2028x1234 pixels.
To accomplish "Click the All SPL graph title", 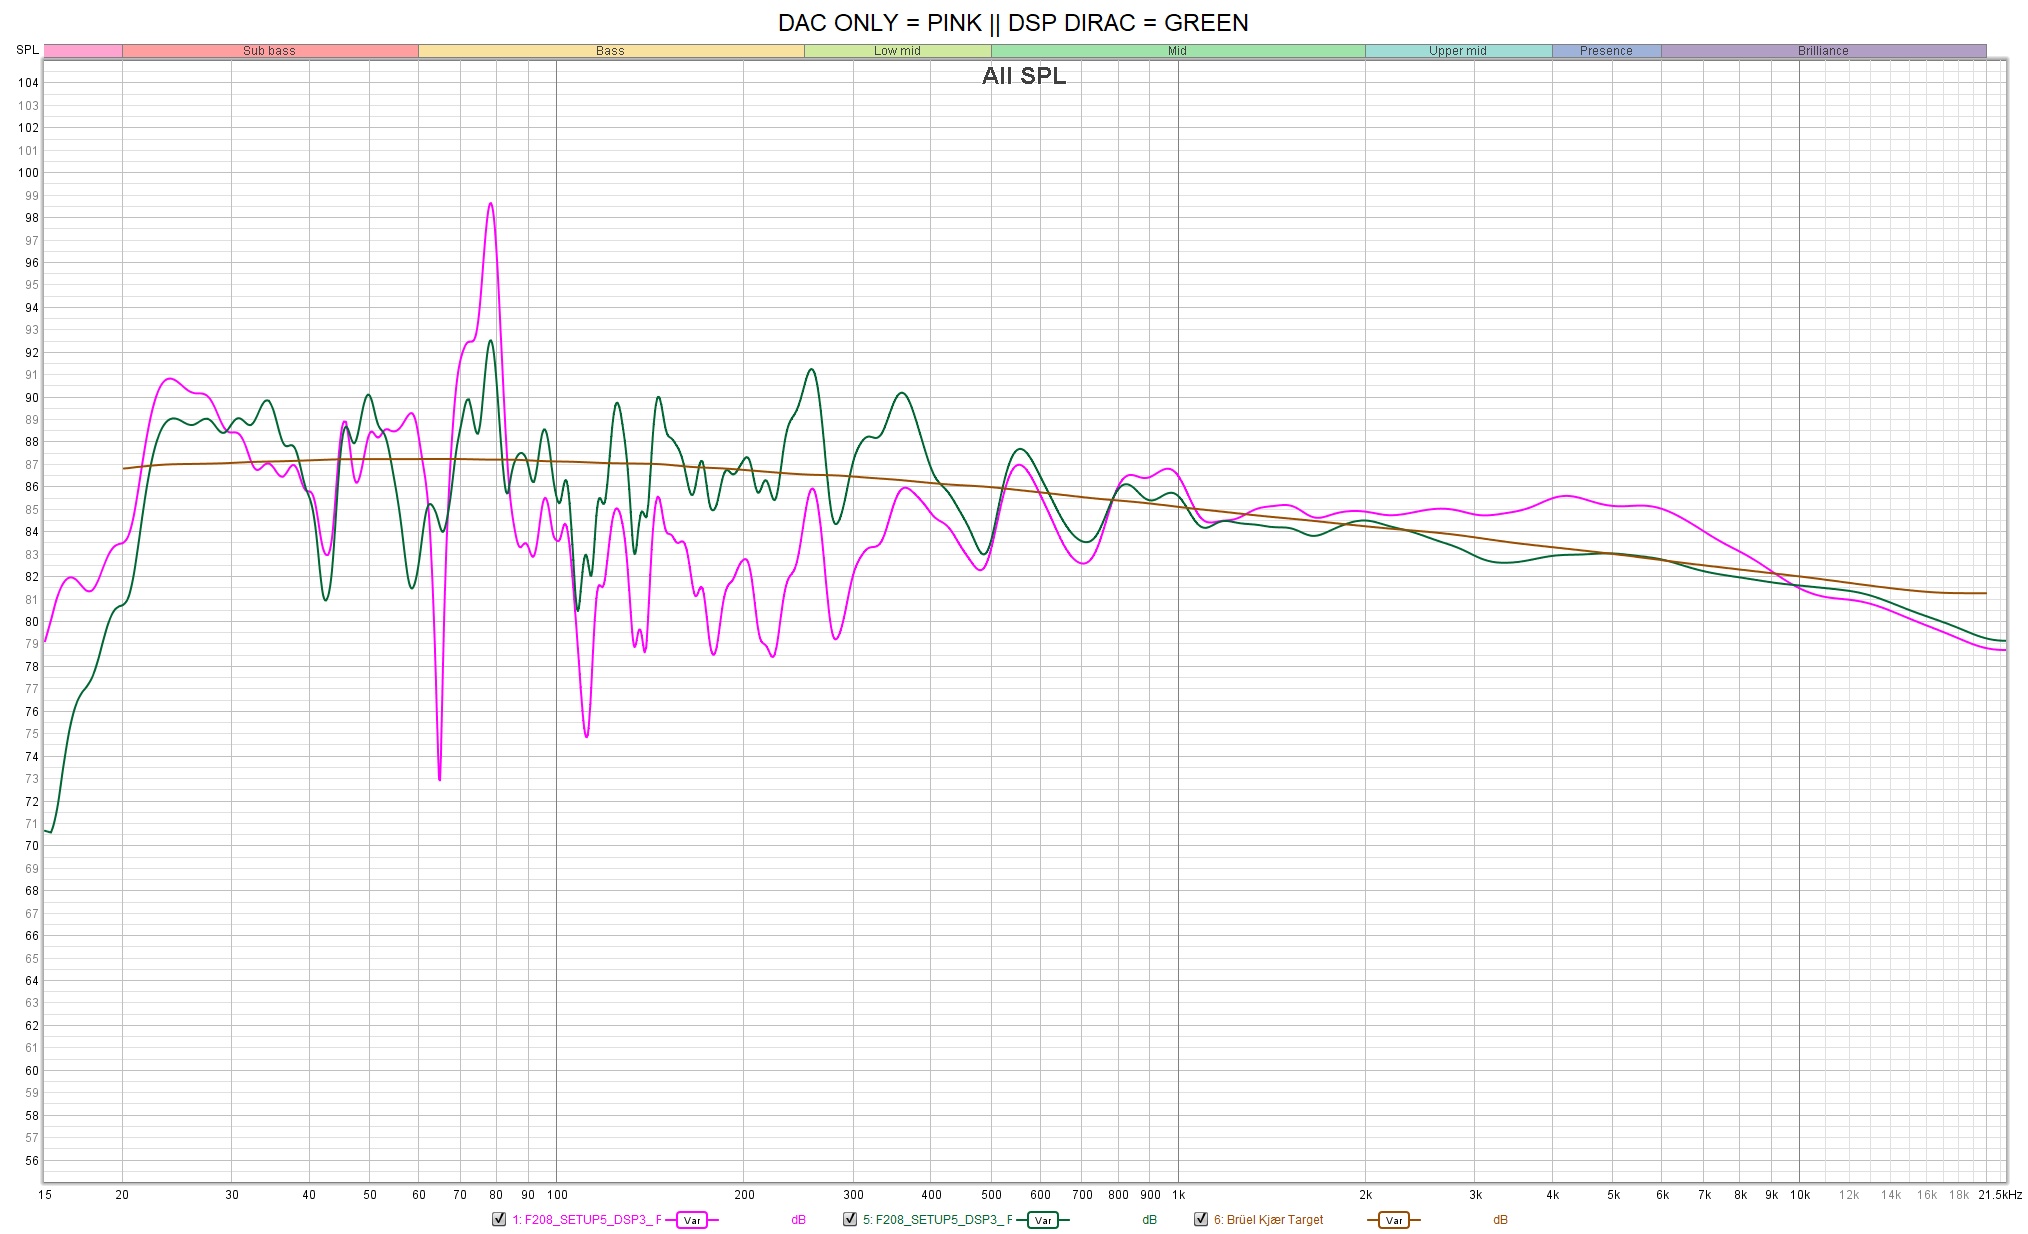I will coord(1024,76).
